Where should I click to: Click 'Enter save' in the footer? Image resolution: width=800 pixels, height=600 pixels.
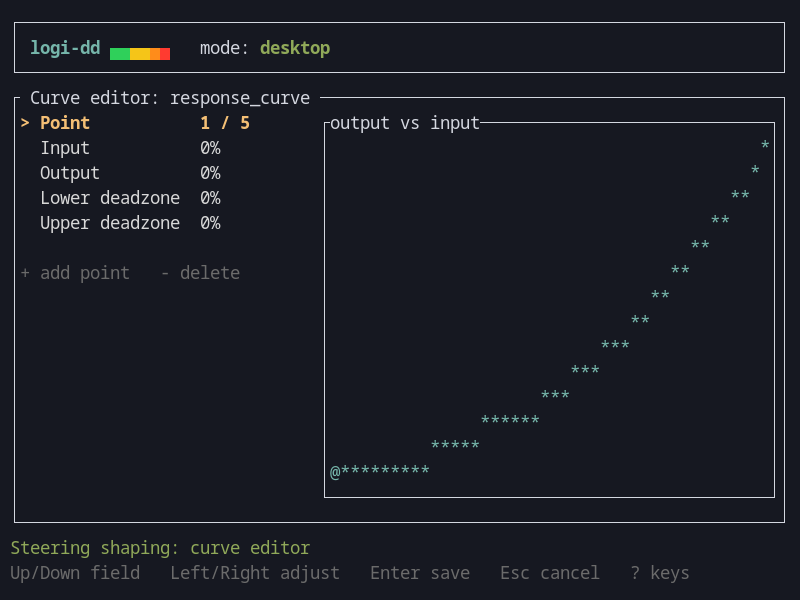[420, 573]
